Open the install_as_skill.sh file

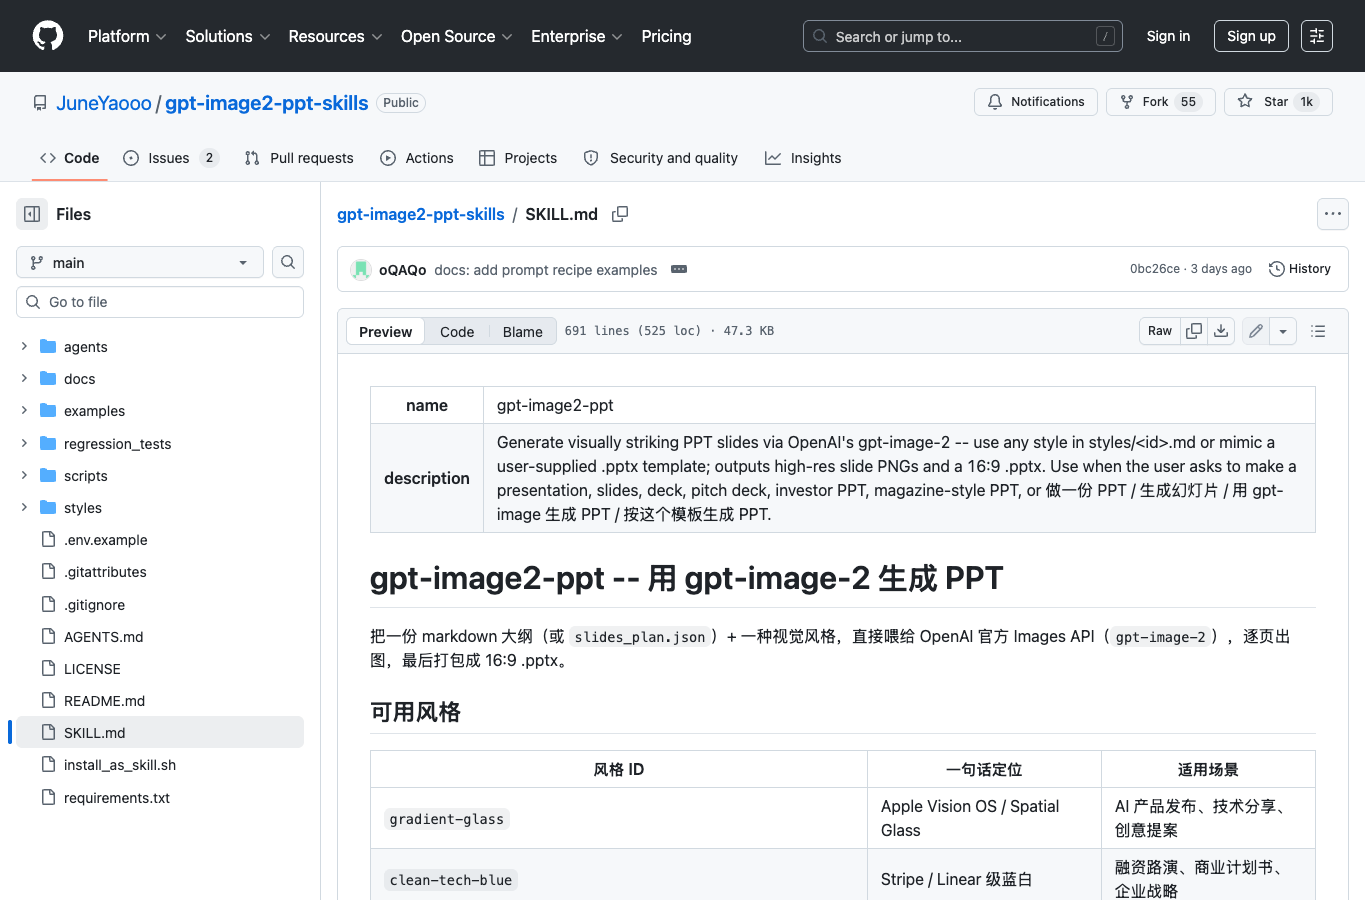(x=120, y=765)
